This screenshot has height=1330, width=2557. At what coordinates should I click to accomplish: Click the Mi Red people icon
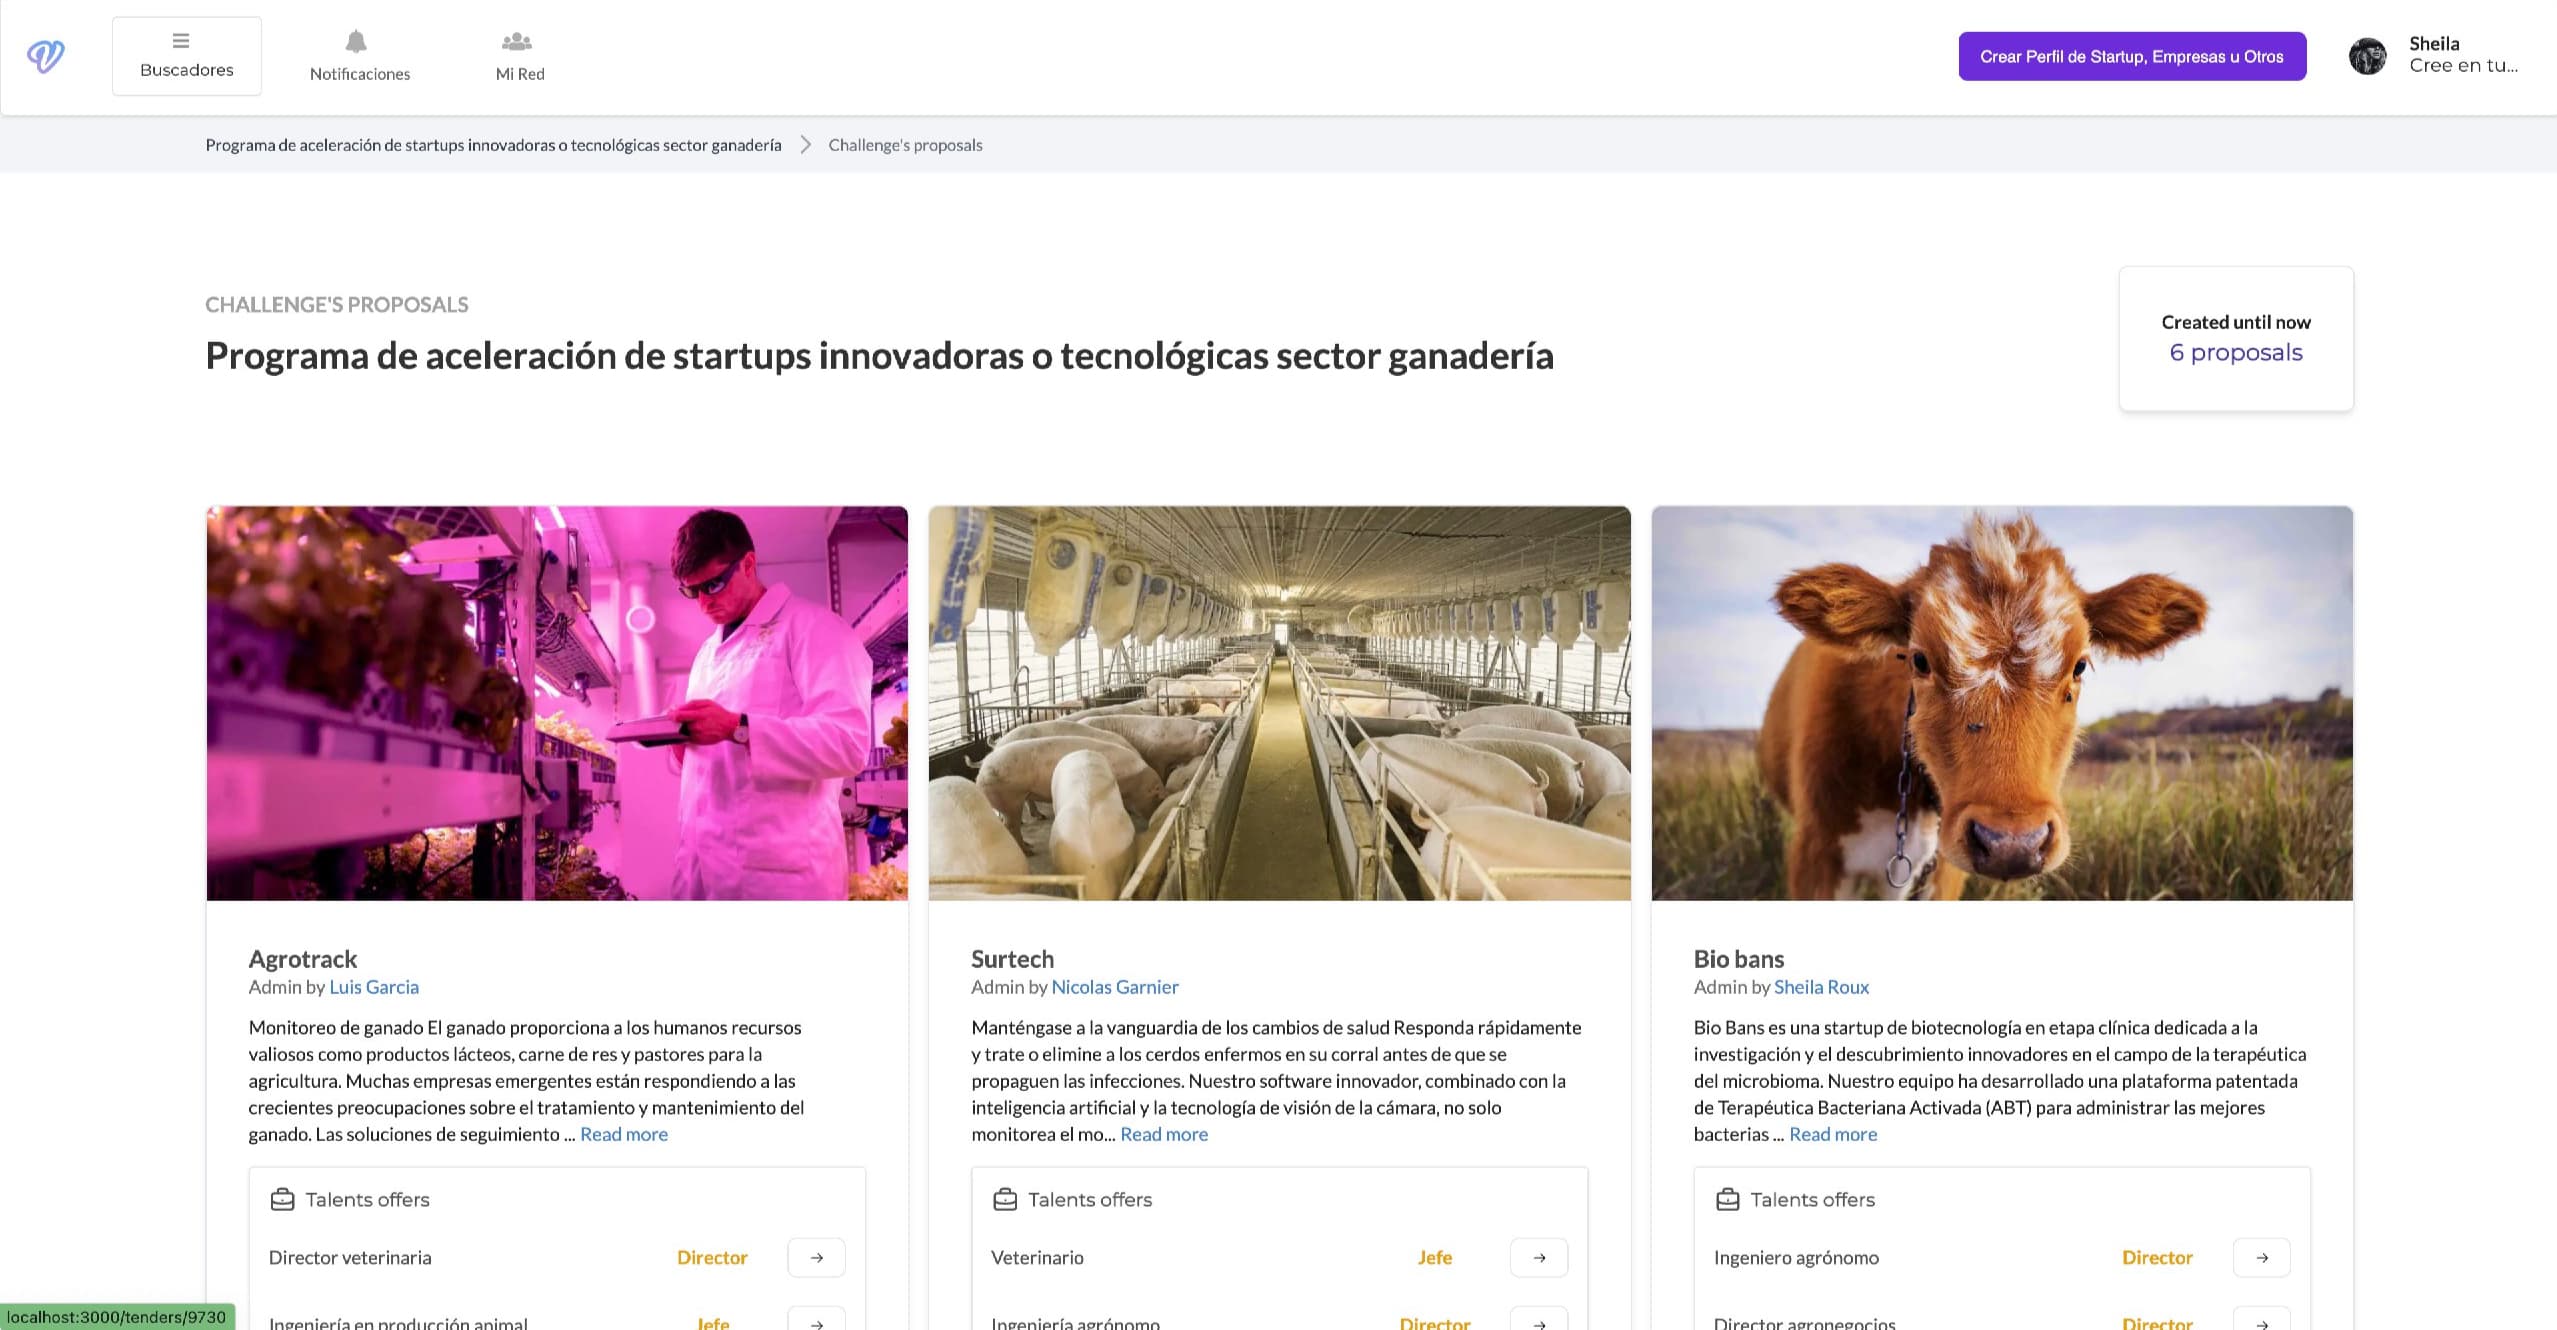click(518, 40)
